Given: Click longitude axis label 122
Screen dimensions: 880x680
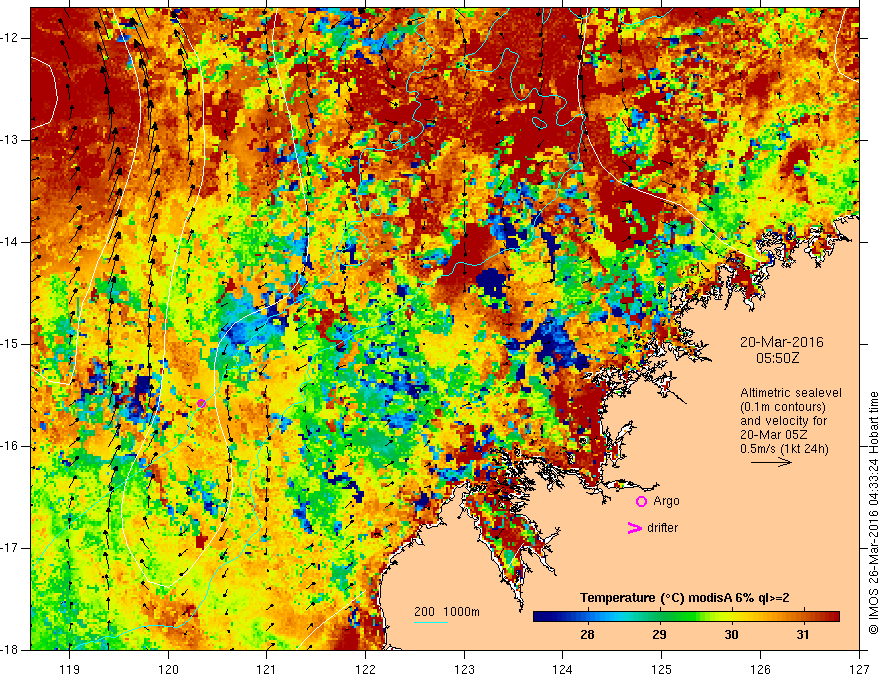Looking at the screenshot, I should click(x=365, y=669).
